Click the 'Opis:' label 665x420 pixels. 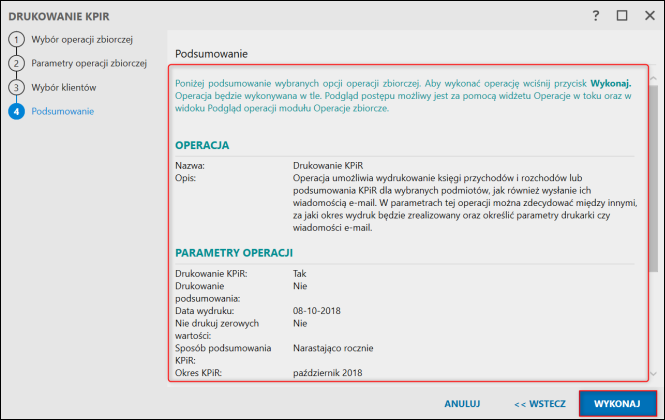point(185,178)
